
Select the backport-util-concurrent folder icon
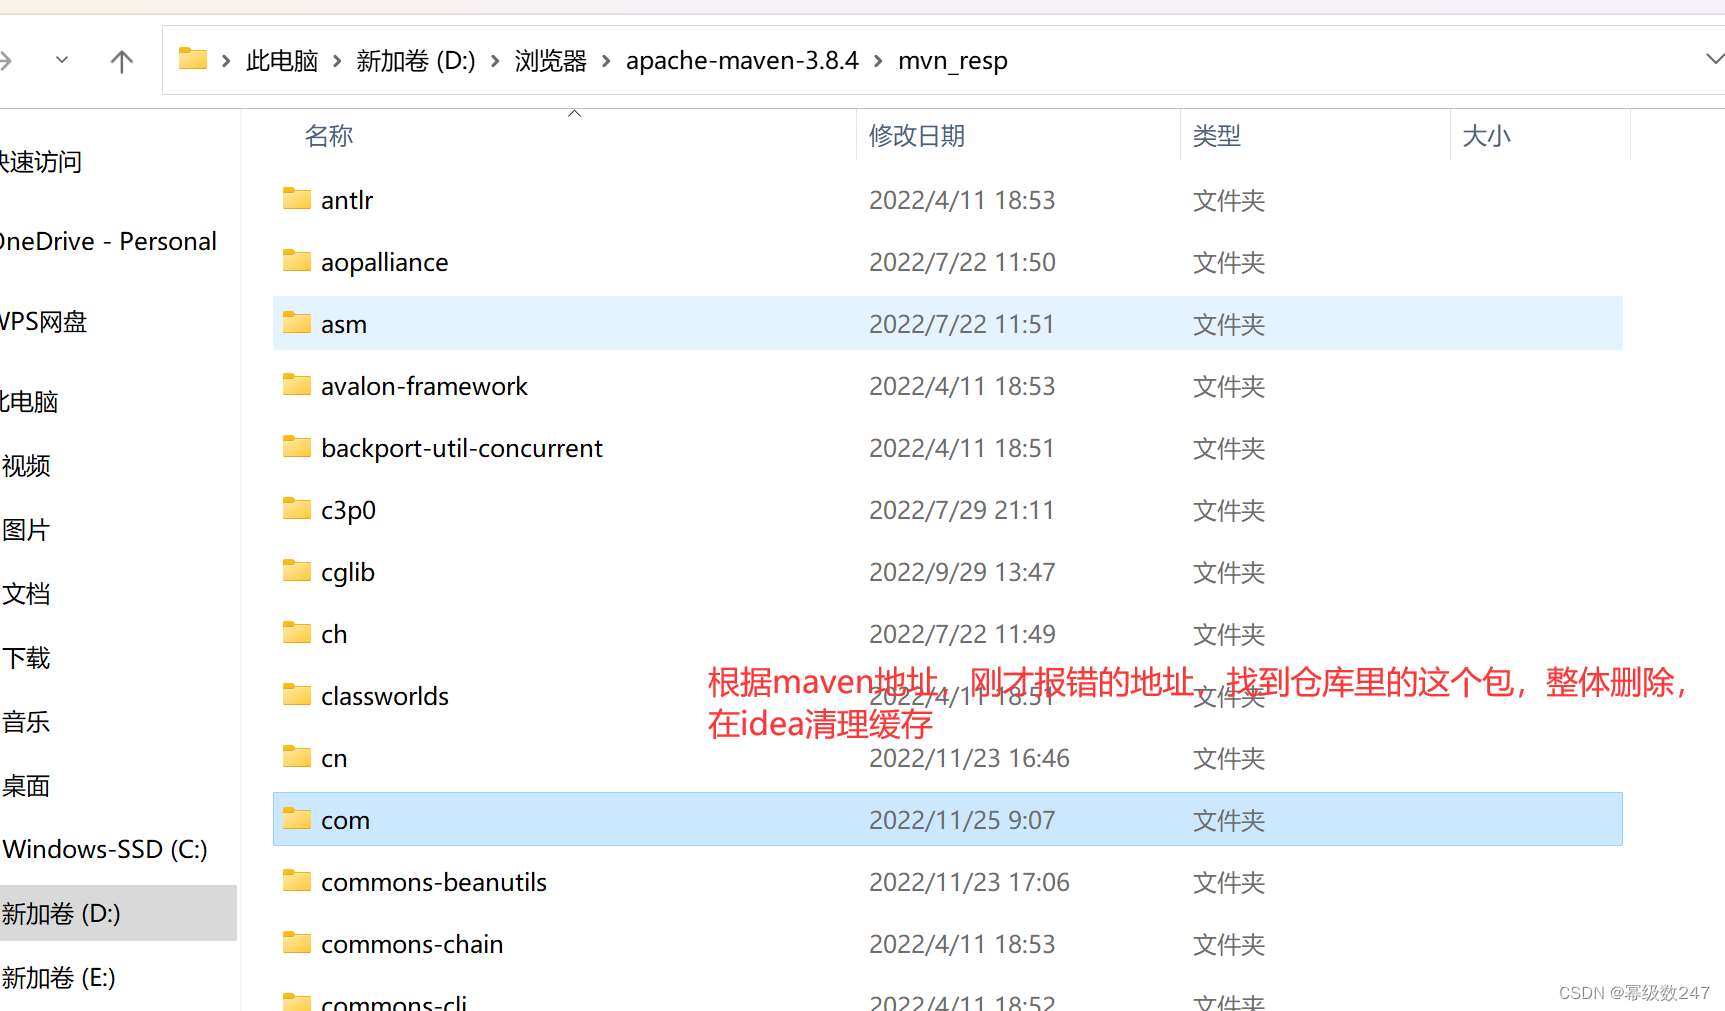(297, 446)
